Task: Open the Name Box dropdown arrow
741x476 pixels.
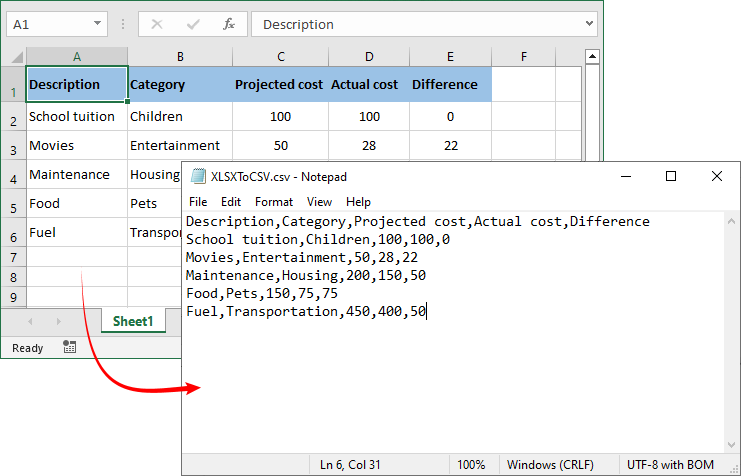Action: 97,23
